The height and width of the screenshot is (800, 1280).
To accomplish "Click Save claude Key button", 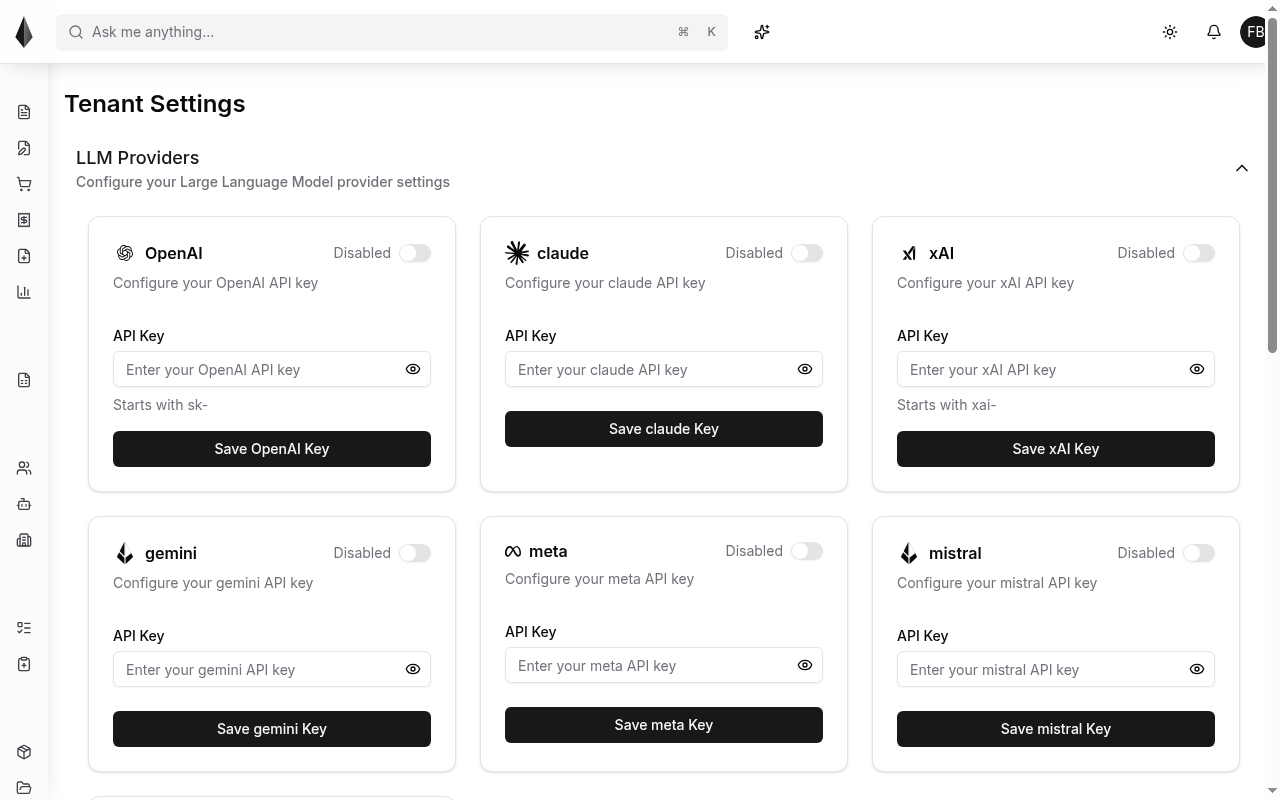I will [664, 429].
